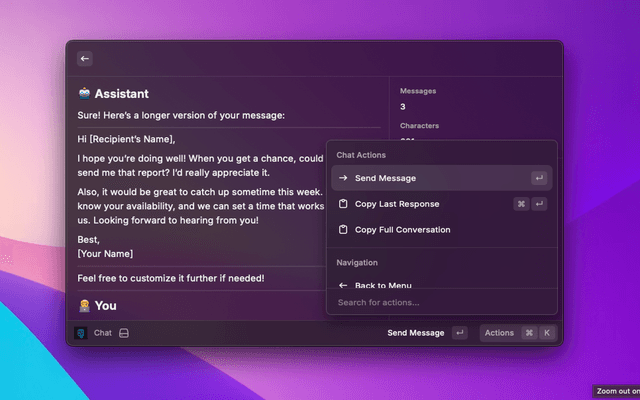The image size is (640, 400).
Task: Click the extension app icon in bottom bar
Action: point(81,333)
